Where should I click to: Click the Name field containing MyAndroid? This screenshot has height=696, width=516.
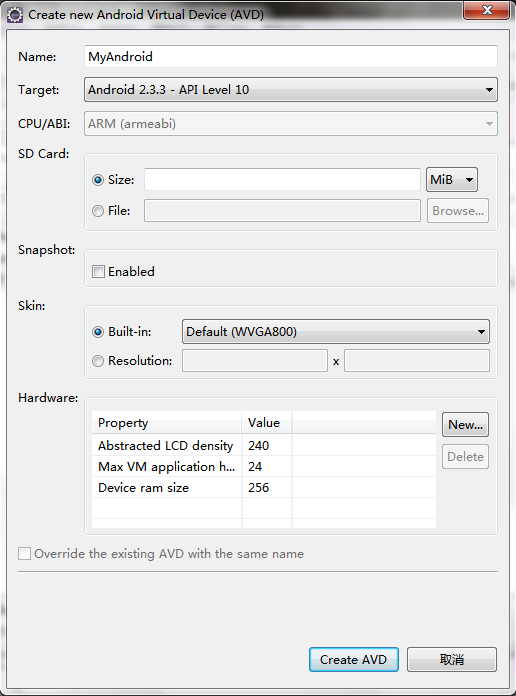click(291, 56)
